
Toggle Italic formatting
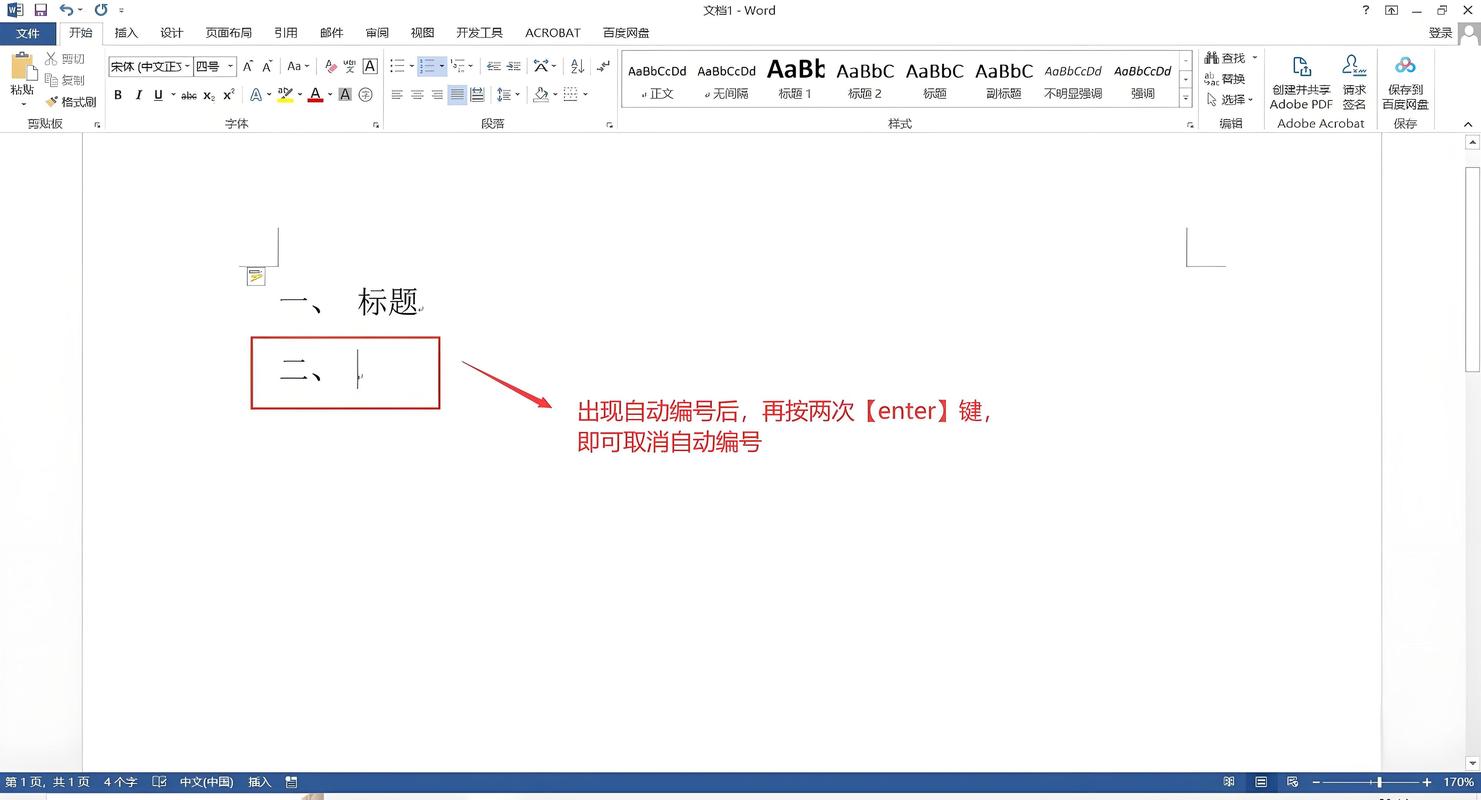tap(138, 95)
